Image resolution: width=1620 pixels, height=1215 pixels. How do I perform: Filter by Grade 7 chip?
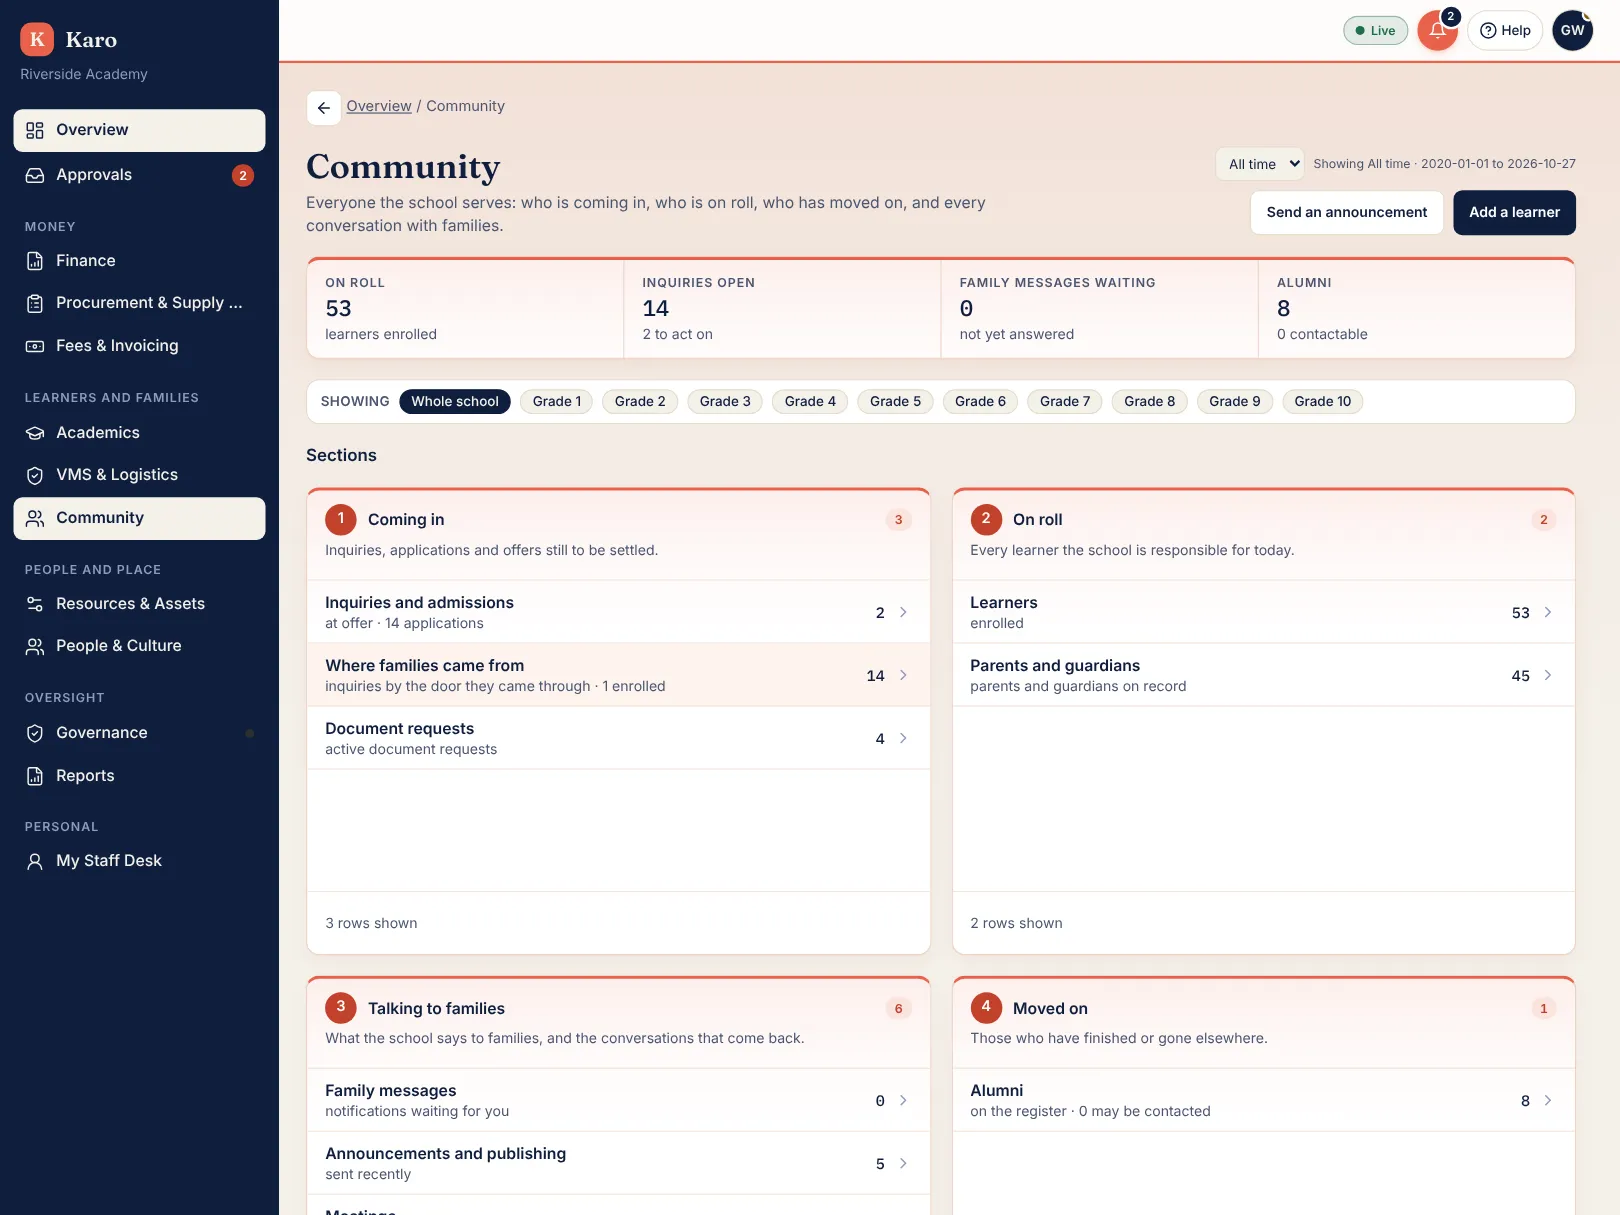tap(1065, 401)
